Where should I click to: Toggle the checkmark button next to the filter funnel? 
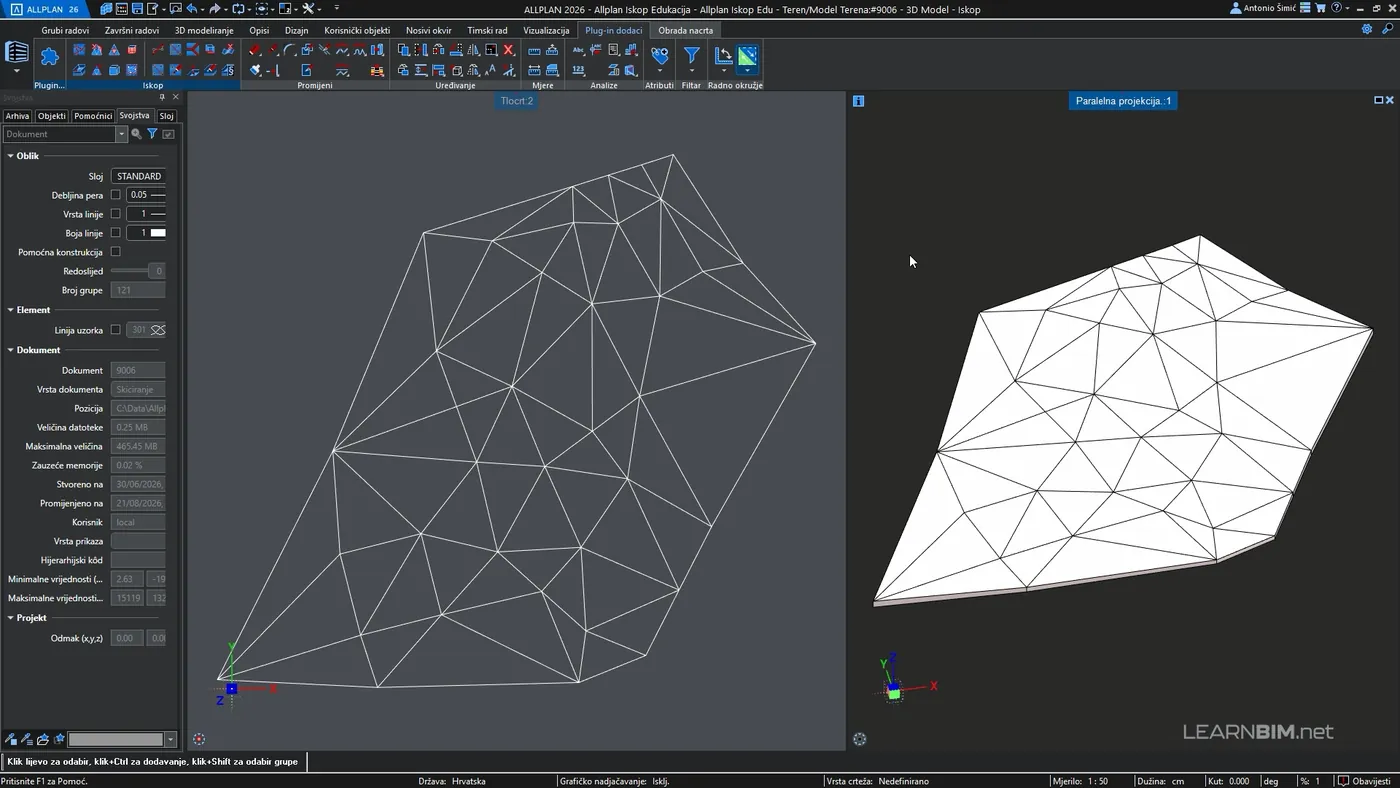tap(168, 134)
